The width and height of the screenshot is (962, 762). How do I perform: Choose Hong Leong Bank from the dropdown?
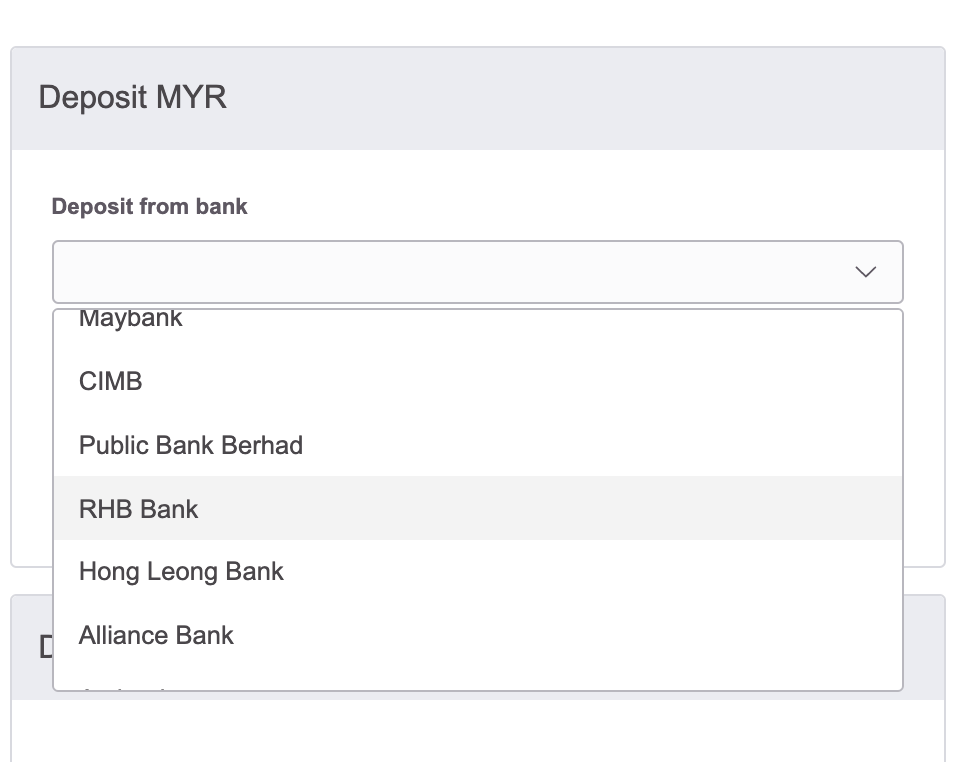click(477, 571)
